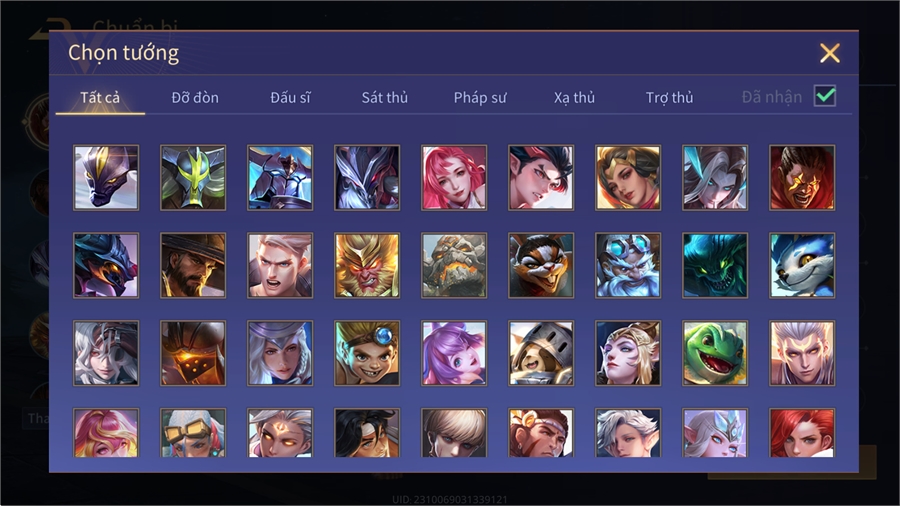Screen dimensions: 900x506
Task: Select the red-hooded glowing-eyed hero
Action: (x=802, y=177)
